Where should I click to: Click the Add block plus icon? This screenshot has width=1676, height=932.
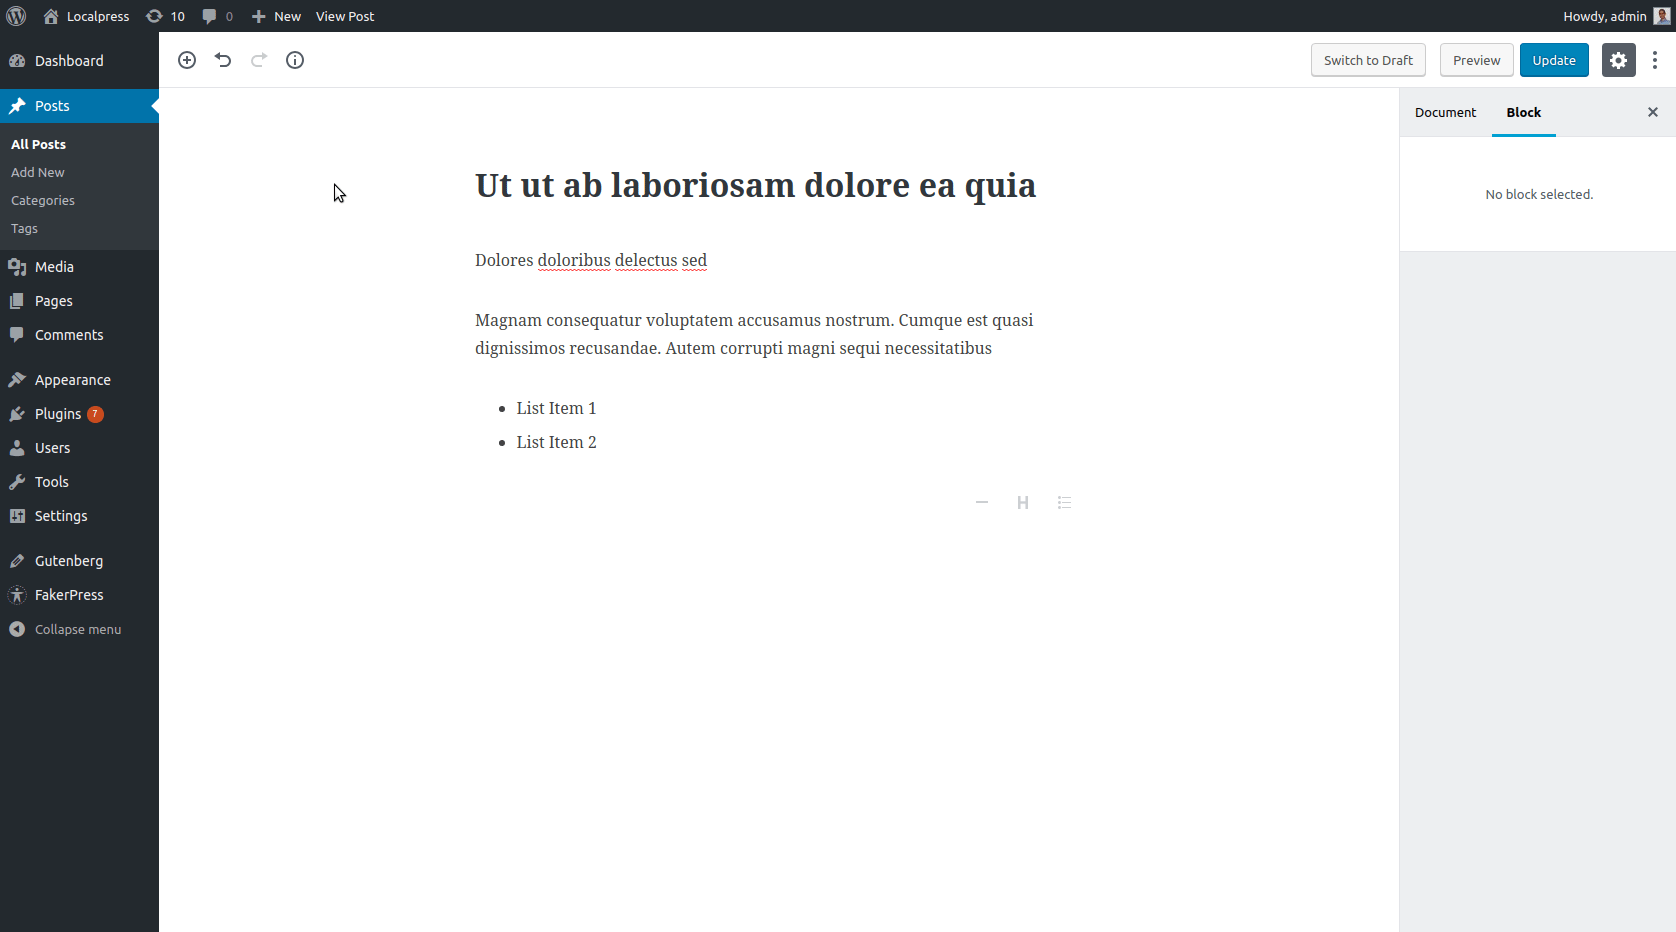pos(187,60)
